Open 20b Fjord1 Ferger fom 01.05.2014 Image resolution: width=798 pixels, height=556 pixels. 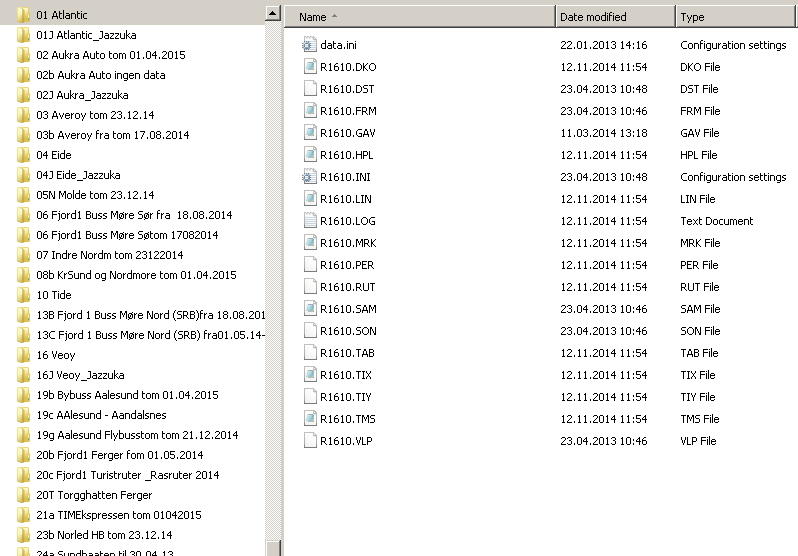(120, 455)
